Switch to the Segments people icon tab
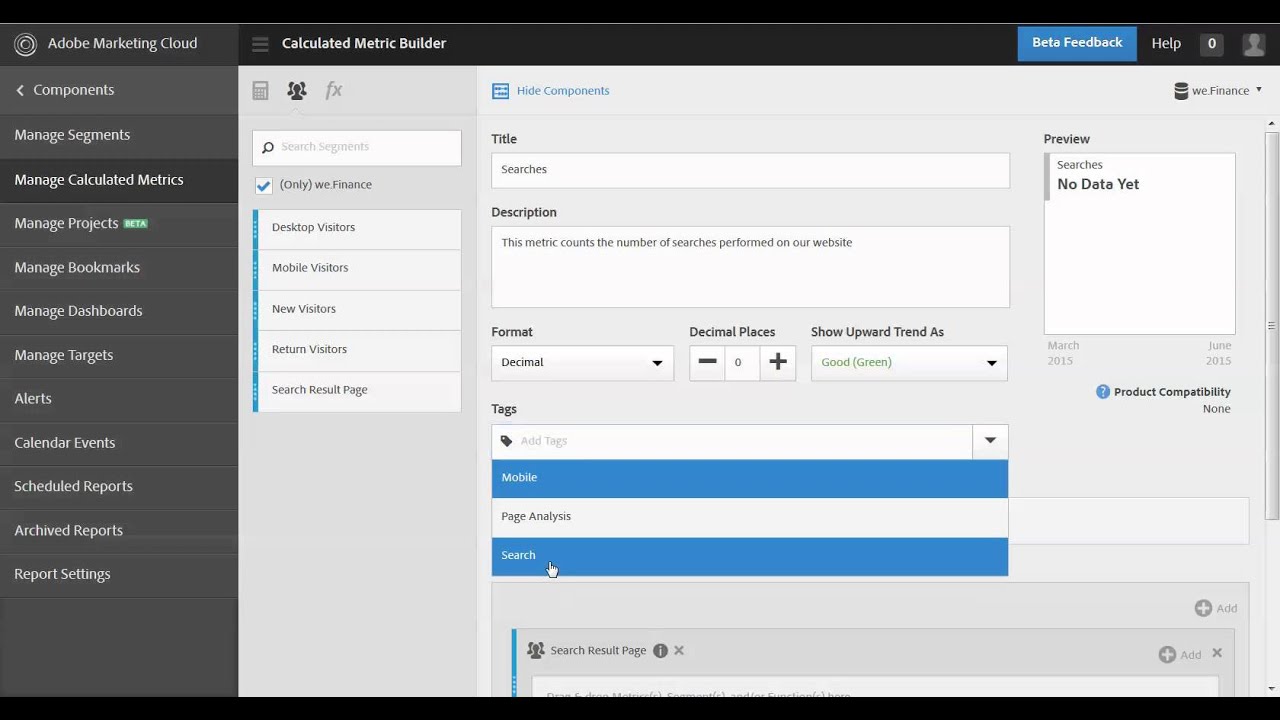This screenshot has height=720, width=1280. coord(296,91)
